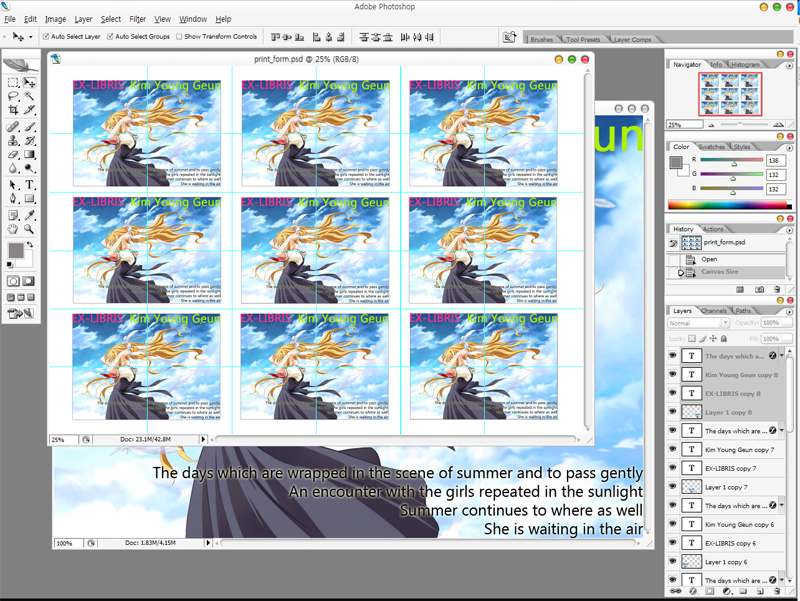
Task: Expand layer effects of Kim Young Geun copy 7's upper text layer
Action: 782,431
